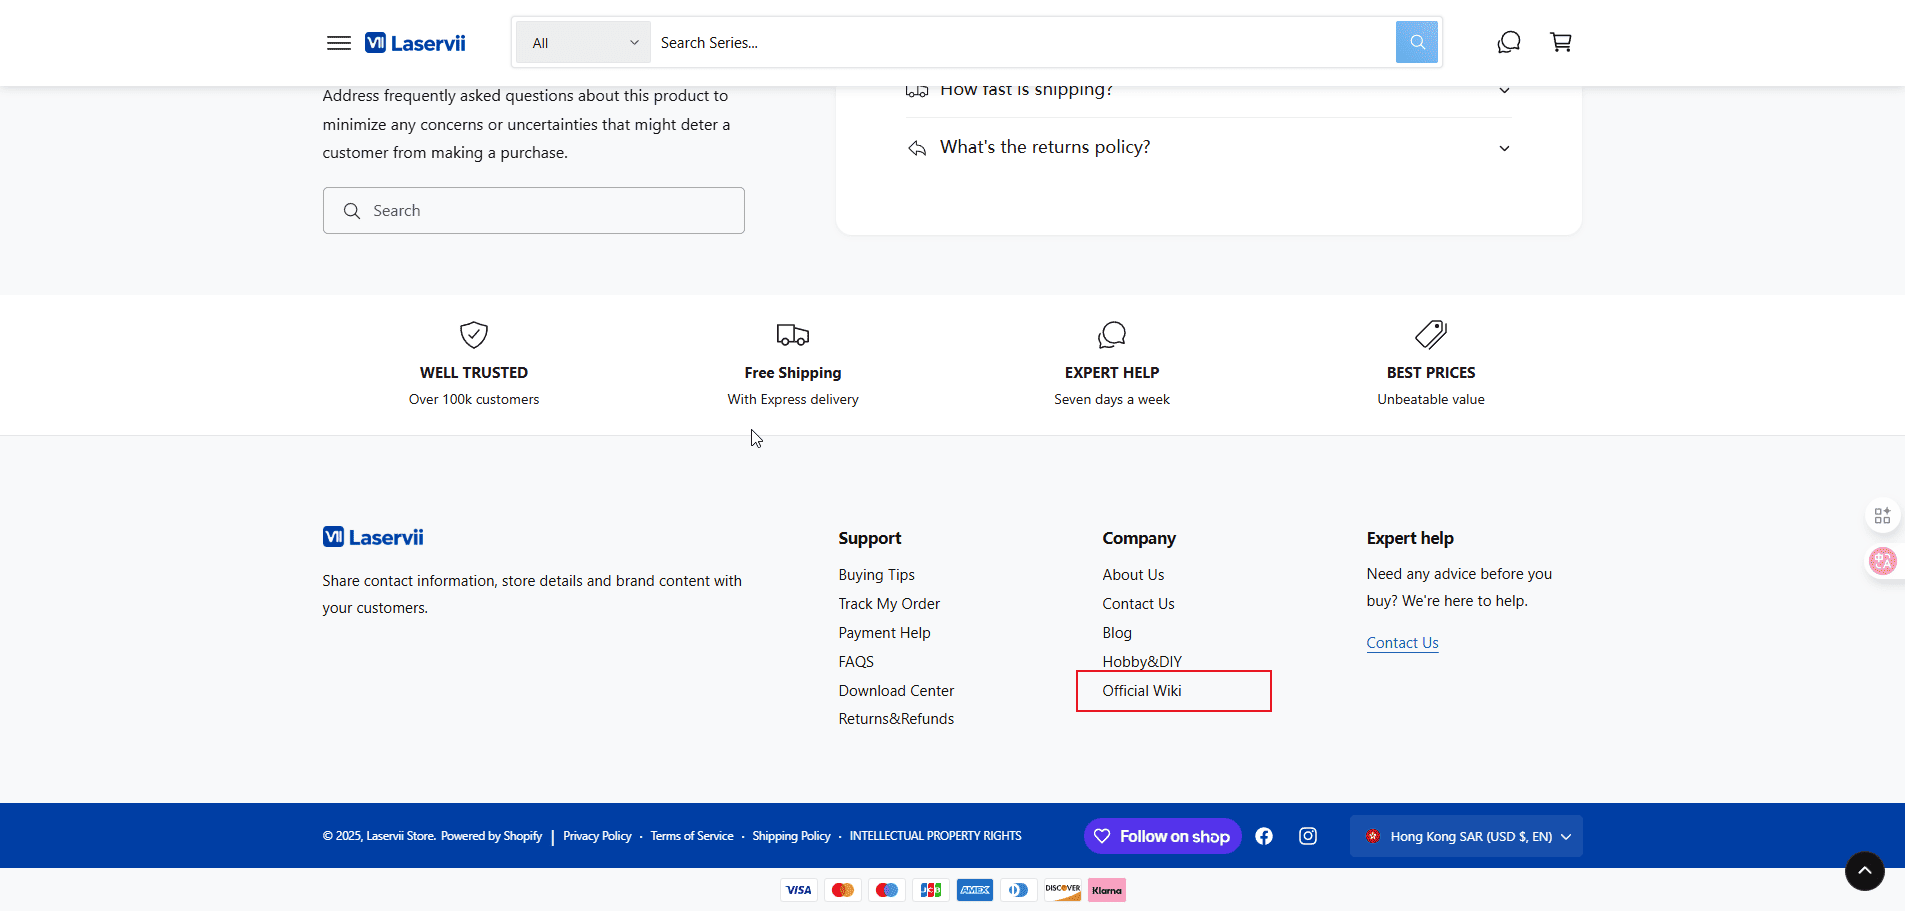Go to Download Center in Support
The height and width of the screenshot is (911, 1905).
click(x=896, y=691)
